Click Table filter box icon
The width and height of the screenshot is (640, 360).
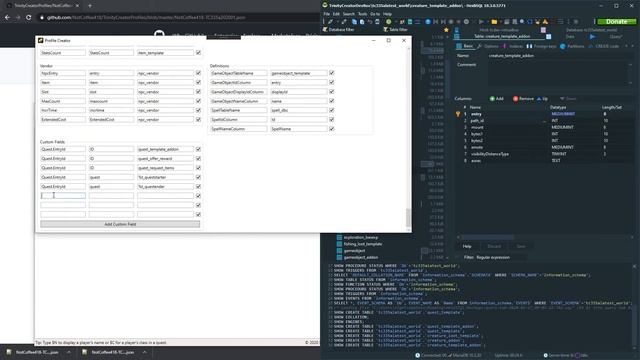click(385, 29)
